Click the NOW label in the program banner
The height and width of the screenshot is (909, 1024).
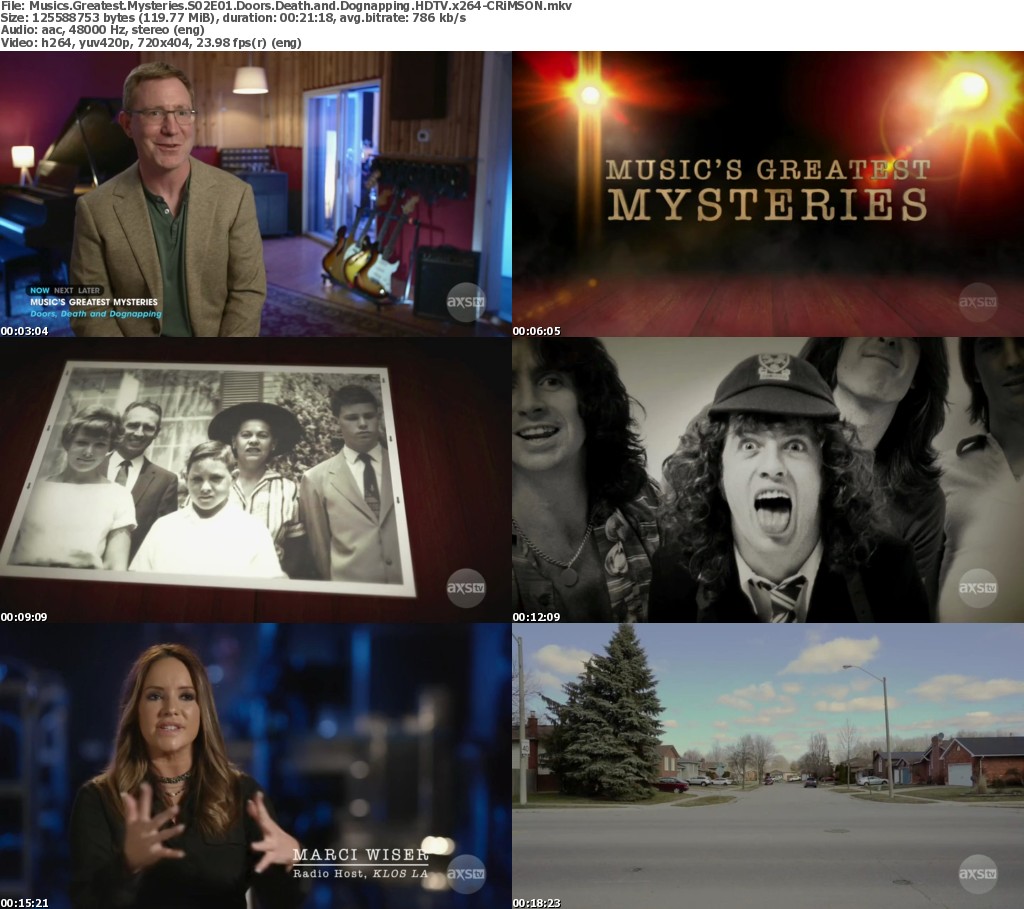tap(39, 290)
